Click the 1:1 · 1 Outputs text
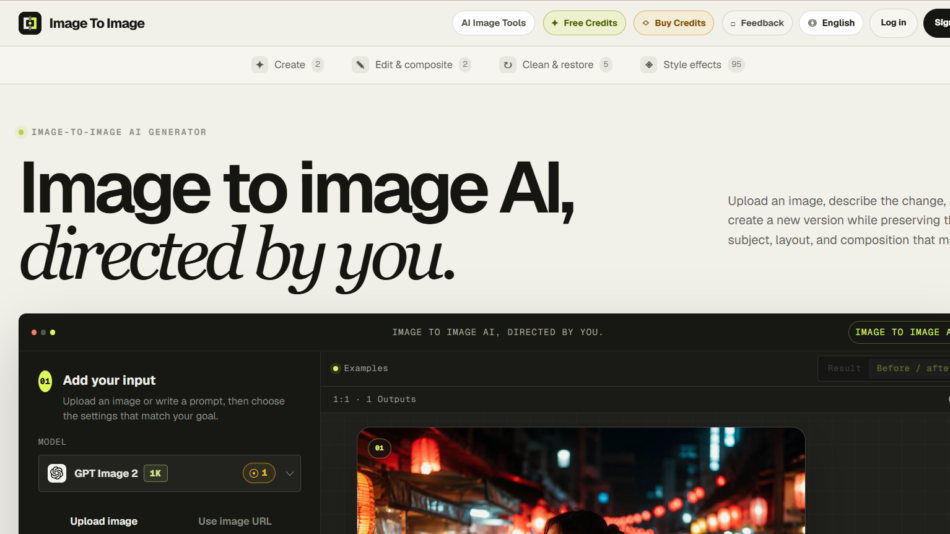Image resolution: width=950 pixels, height=534 pixels. click(x=374, y=399)
